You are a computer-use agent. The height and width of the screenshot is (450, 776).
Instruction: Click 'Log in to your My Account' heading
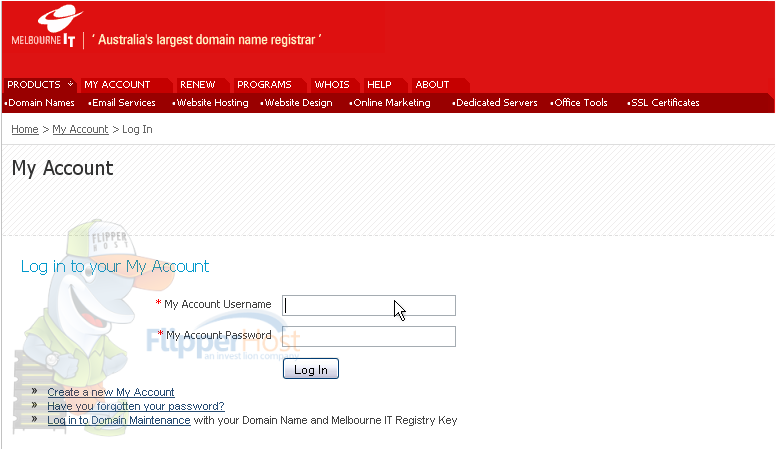[115, 266]
